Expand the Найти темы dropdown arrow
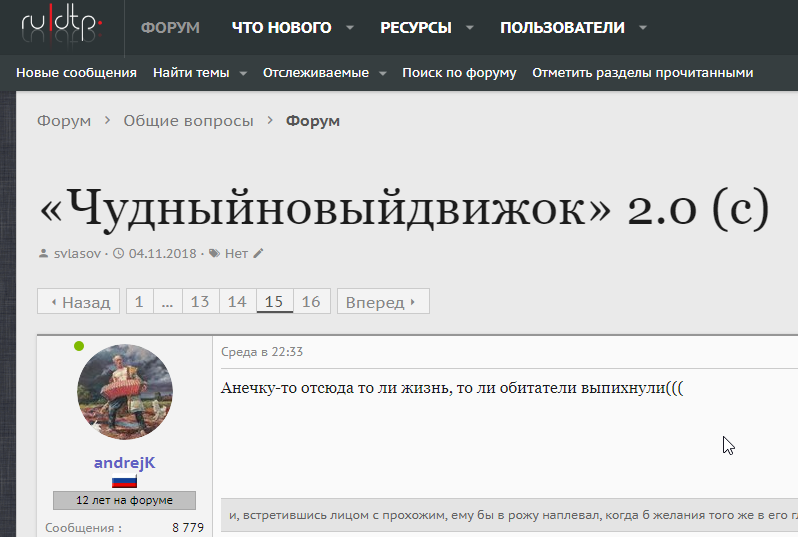This screenshot has width=798, height=537. click(x=243, y=73)
